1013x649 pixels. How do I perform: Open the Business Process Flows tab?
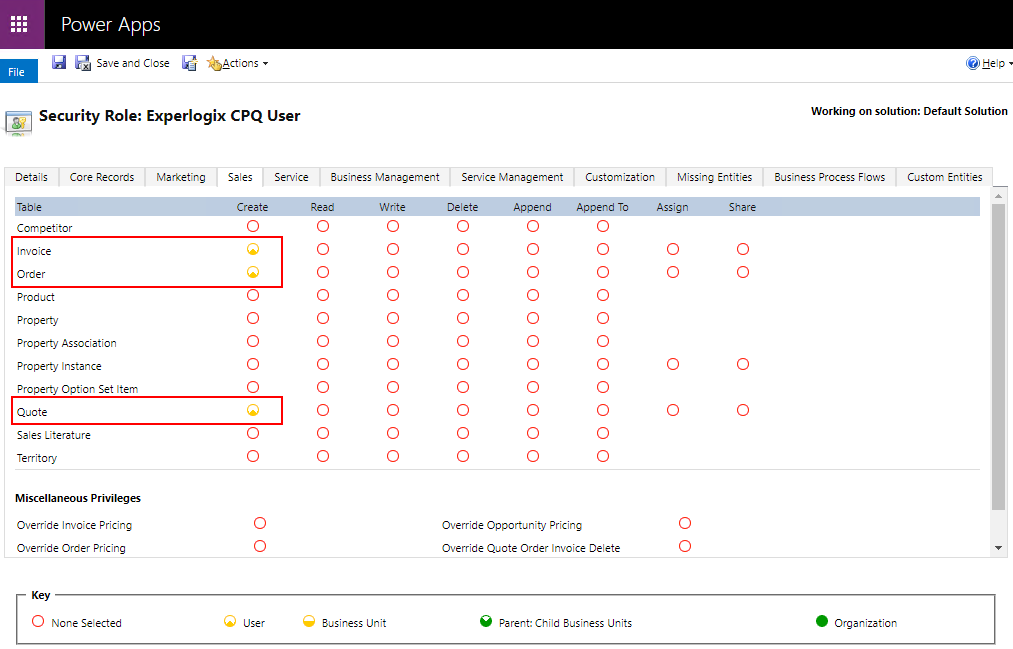[830, 177]
